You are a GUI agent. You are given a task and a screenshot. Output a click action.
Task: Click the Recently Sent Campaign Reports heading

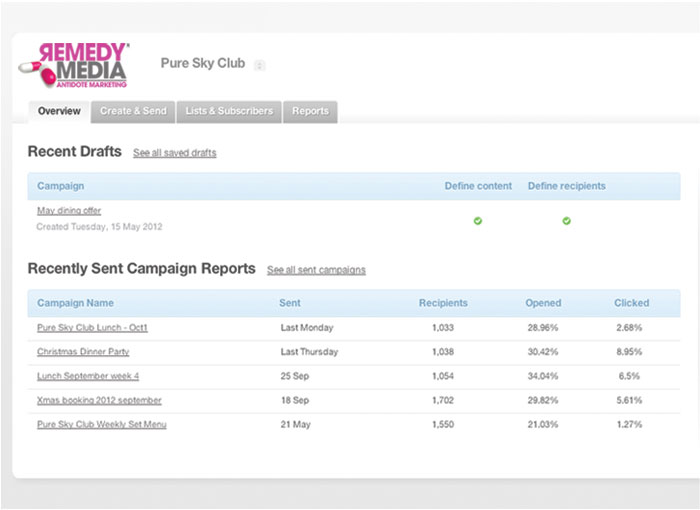(x=142, y=268)
